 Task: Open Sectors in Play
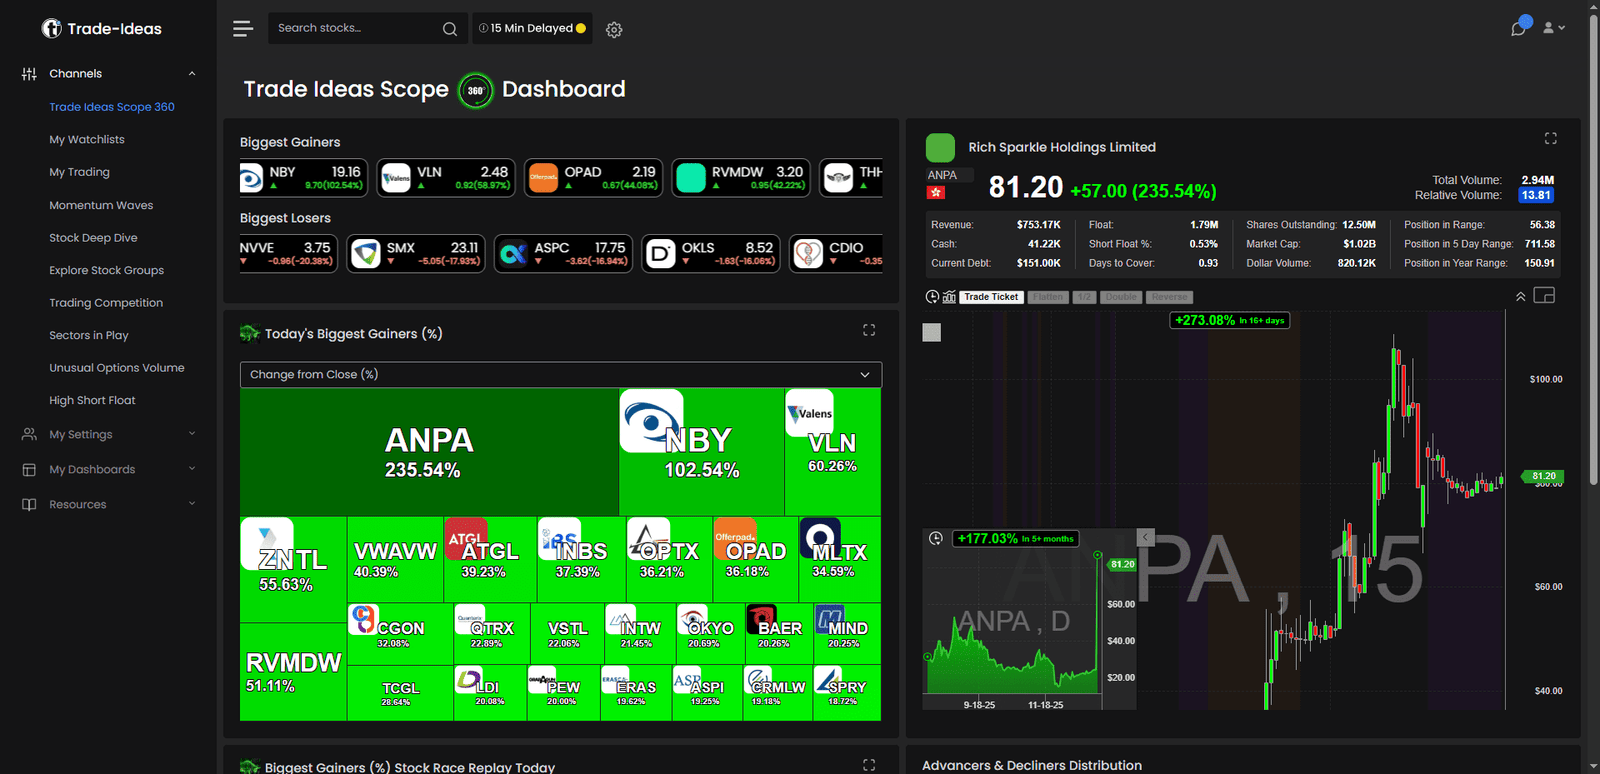(89, 335)
